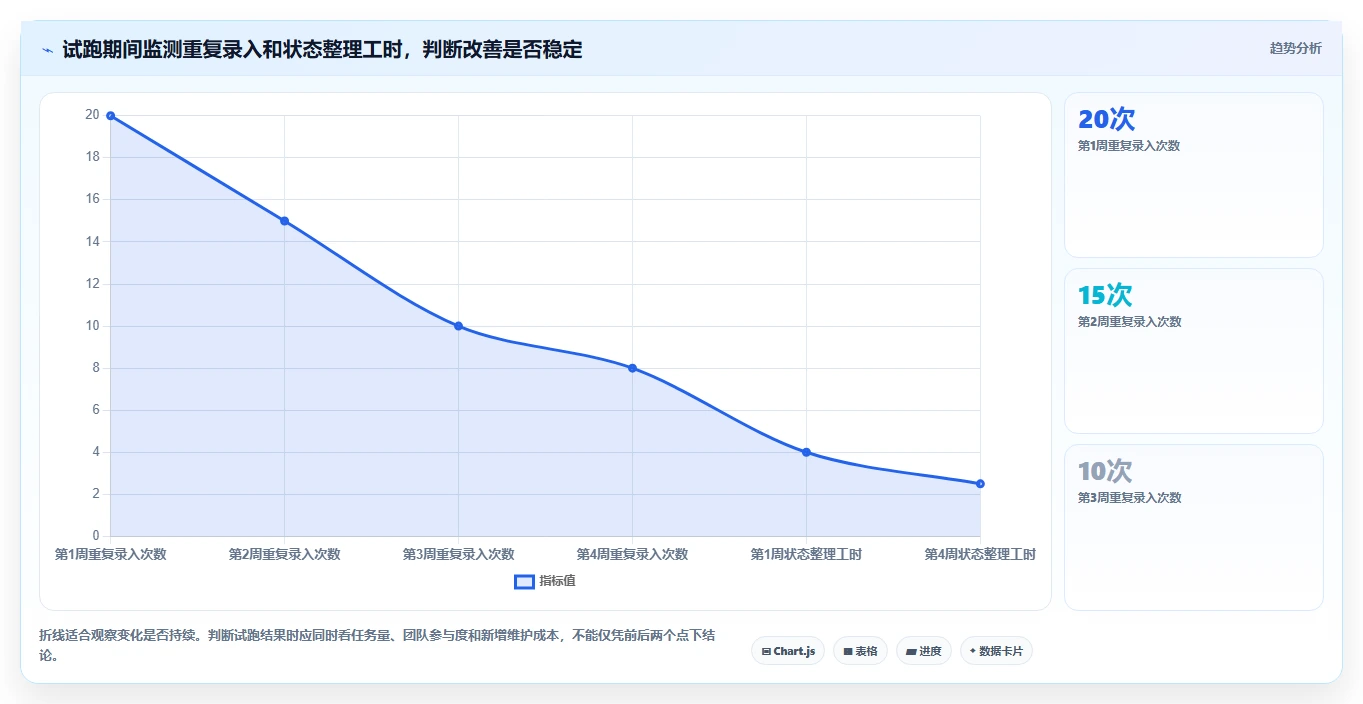Click the icon inside the 进度 tag
Image resolution: width=1363 pixels, height=704 pixels.
[x=911, y=652]
